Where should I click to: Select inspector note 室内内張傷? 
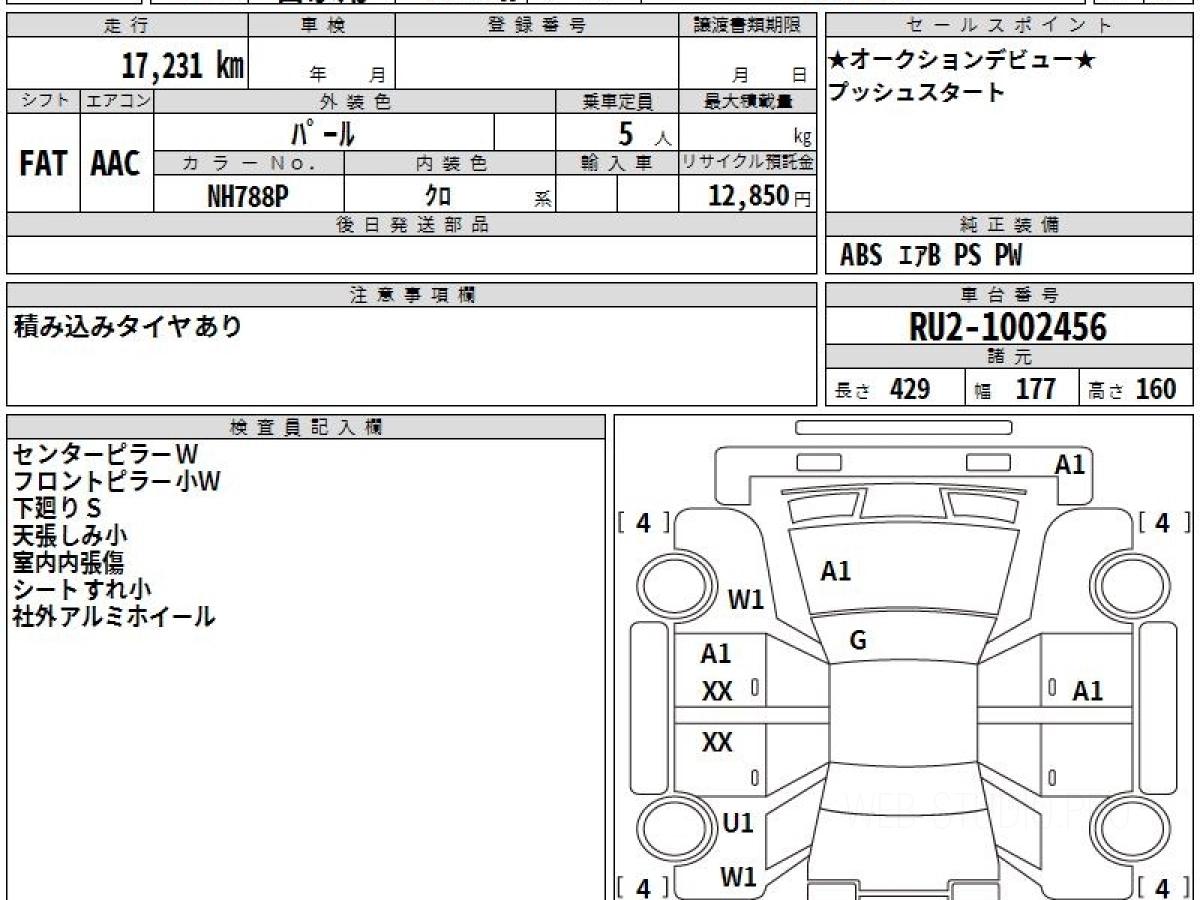click(68, 563)
